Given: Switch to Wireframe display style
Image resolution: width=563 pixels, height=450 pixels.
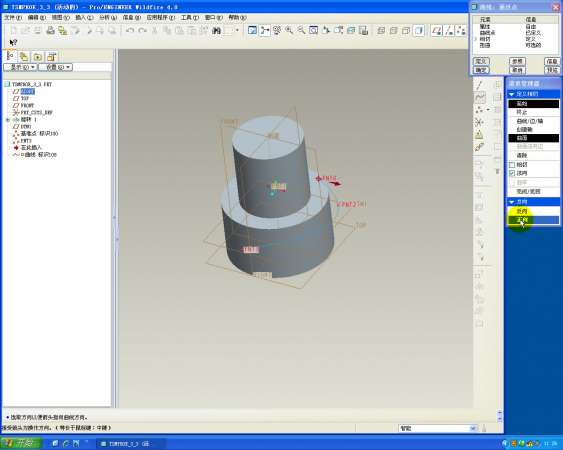Looking at the screenshot, I should pyautogui.click(x=381, y=31).
